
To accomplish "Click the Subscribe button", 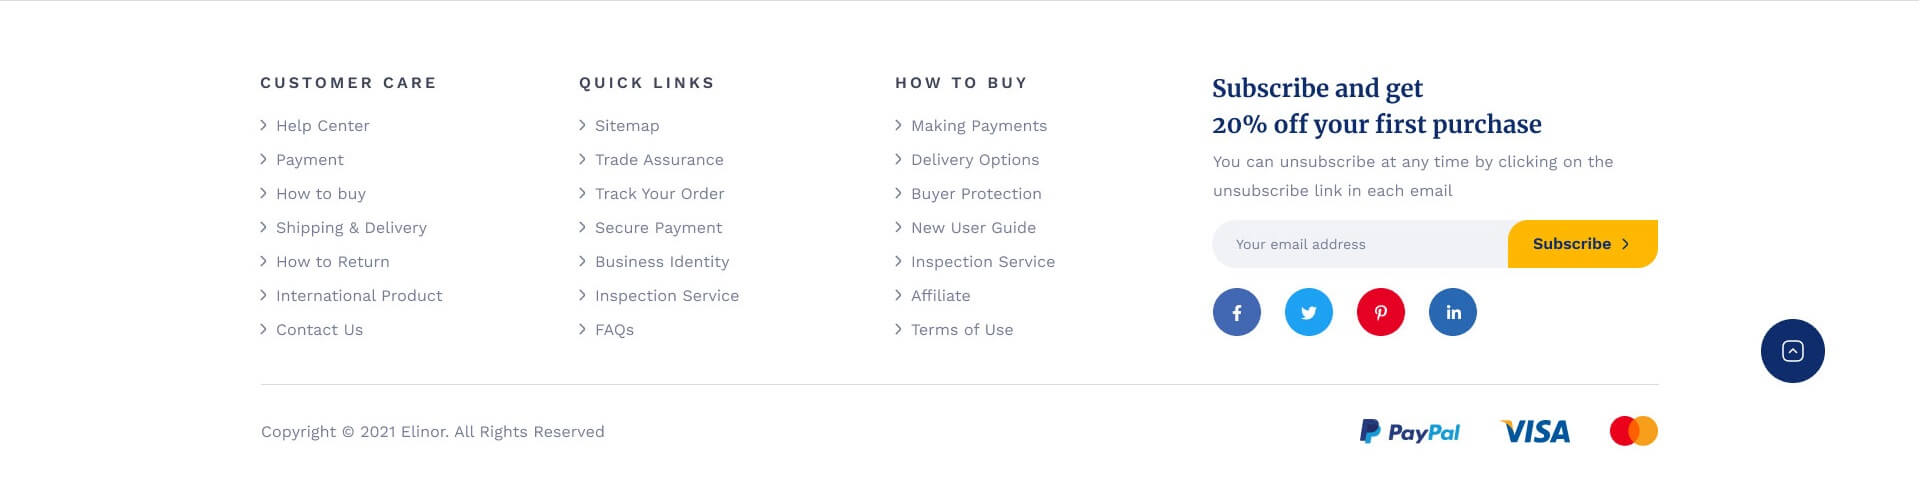I will tap(1582, 244).
